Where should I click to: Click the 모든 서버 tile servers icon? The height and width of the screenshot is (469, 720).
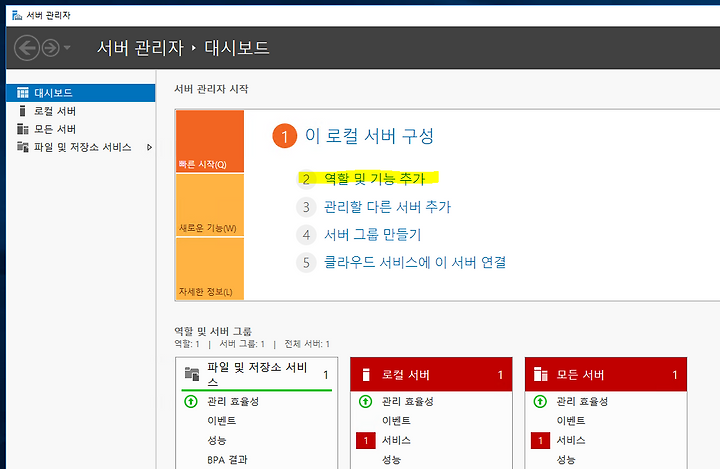541,375
